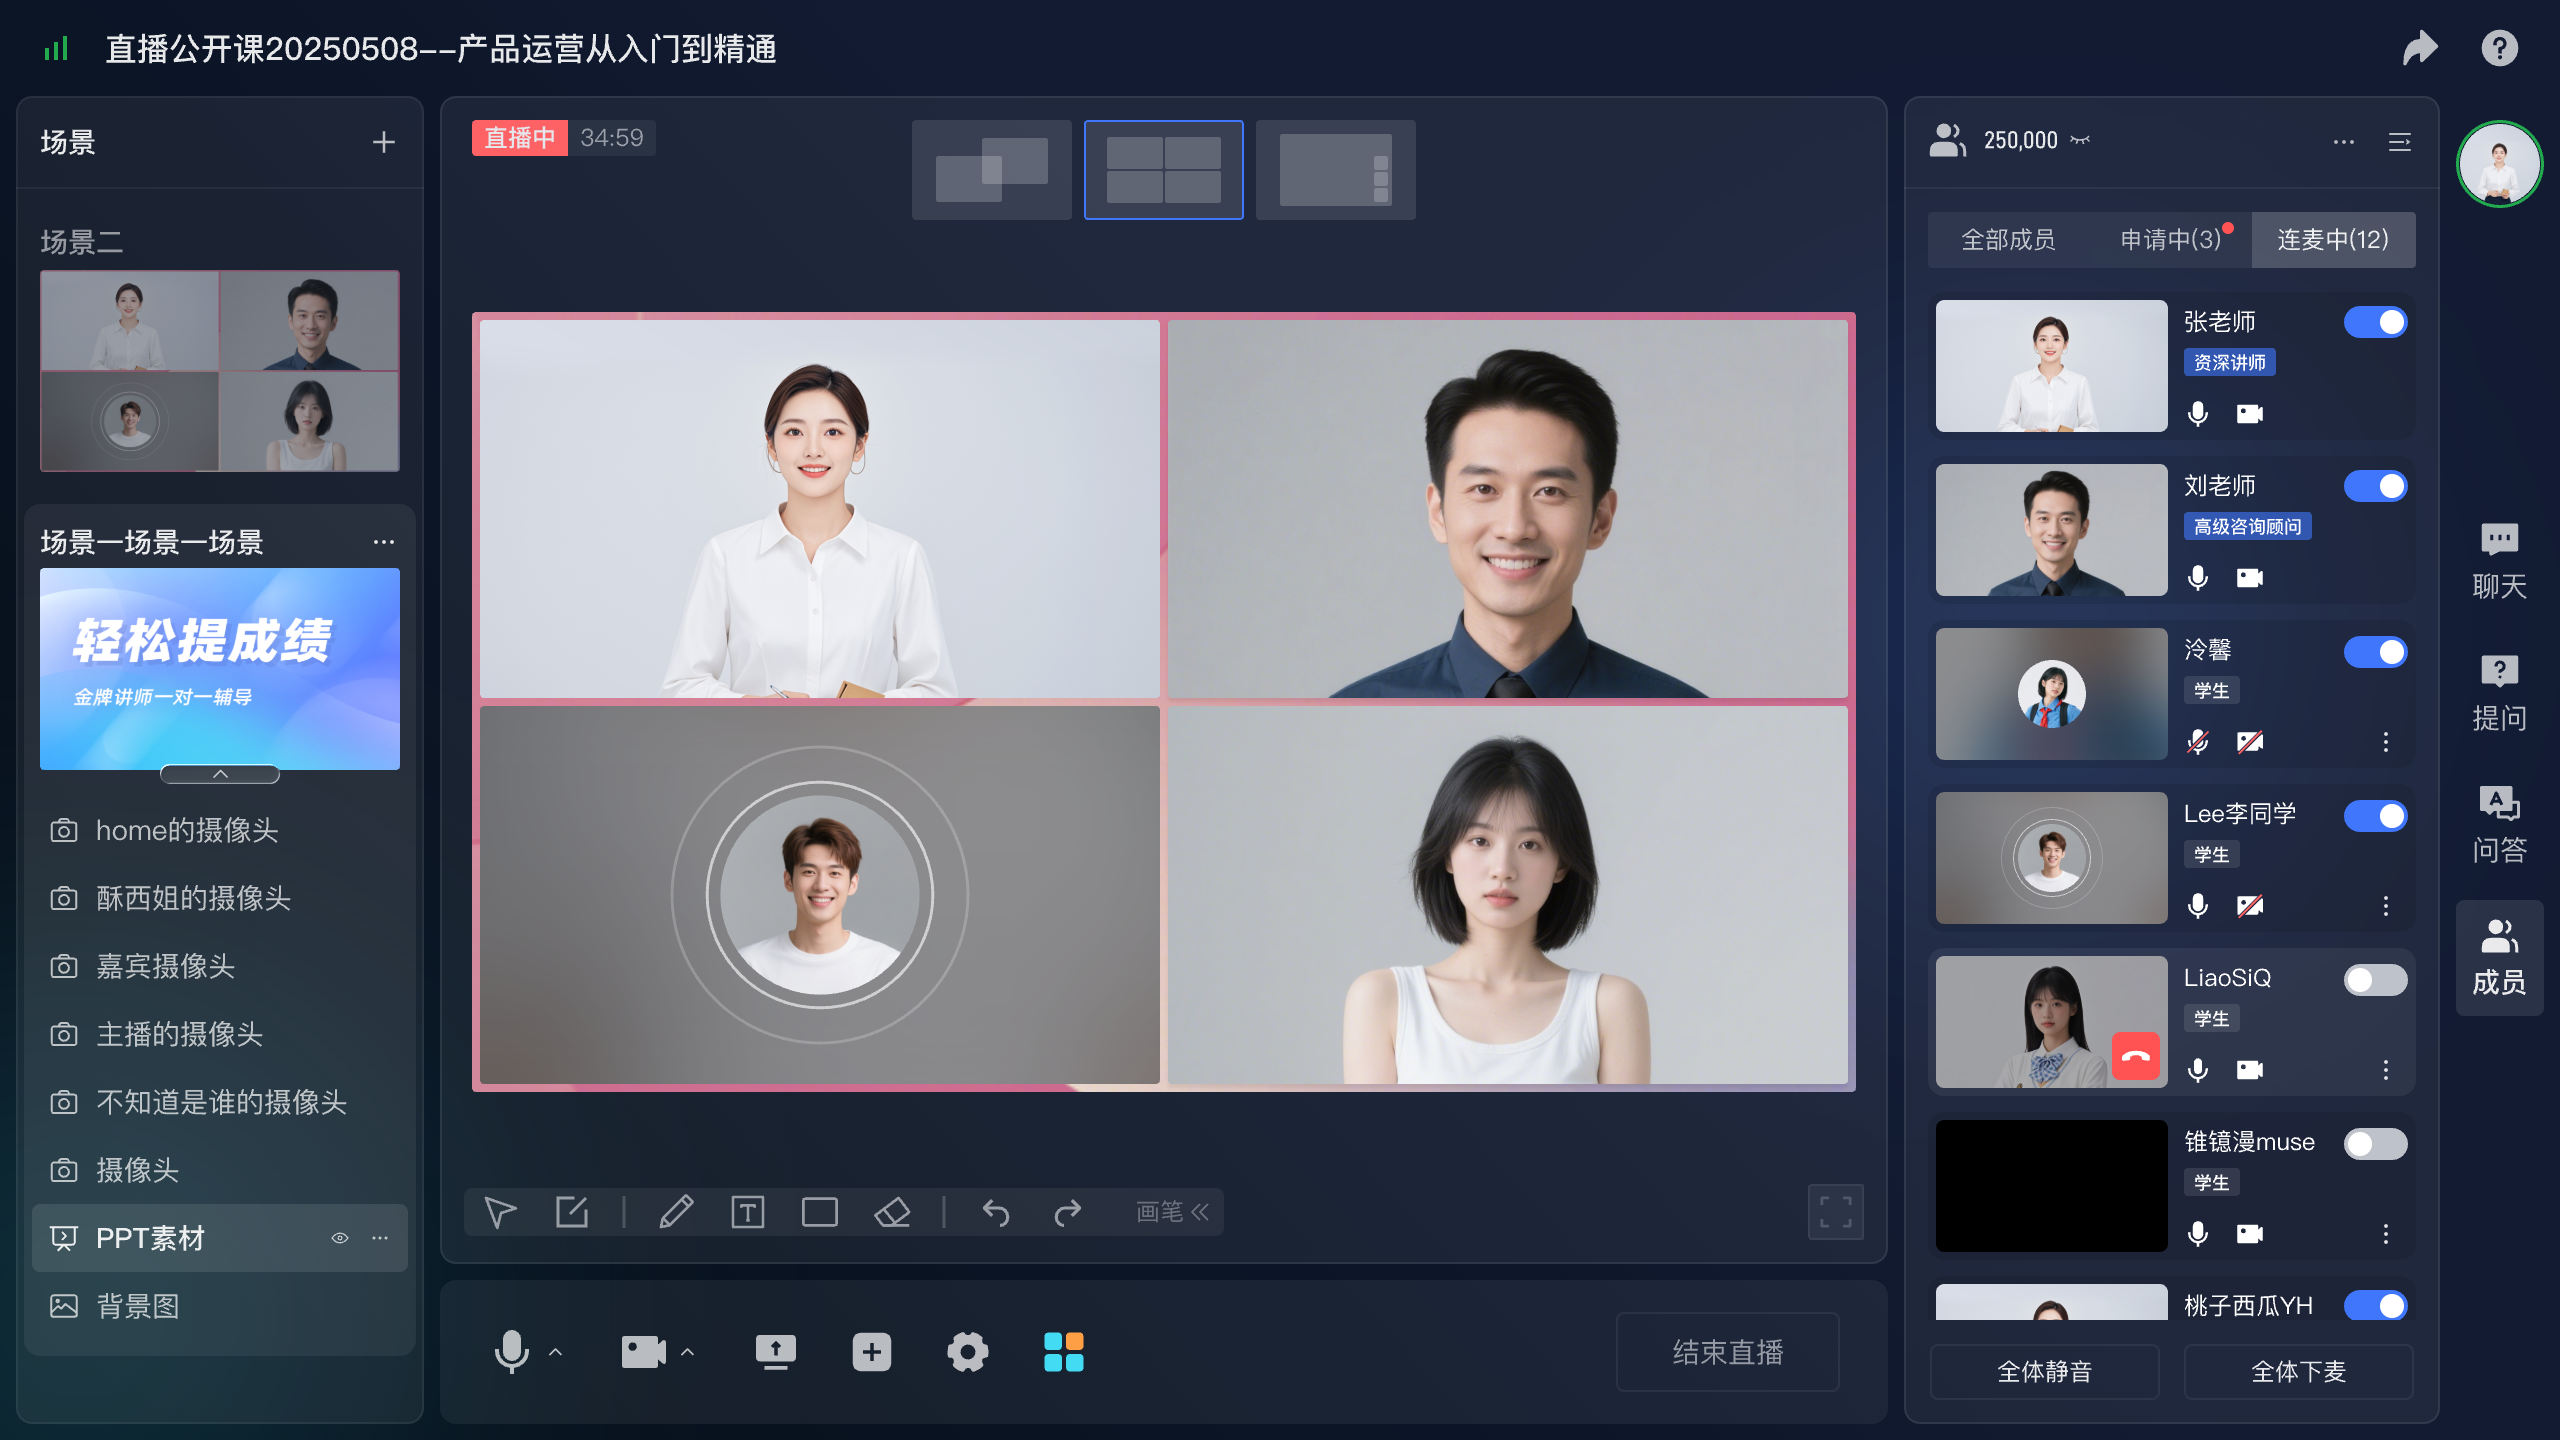2560x1440 pixels.
Task: Enable the 锥镜漫muse switch
Action: pos(2376,1144)
